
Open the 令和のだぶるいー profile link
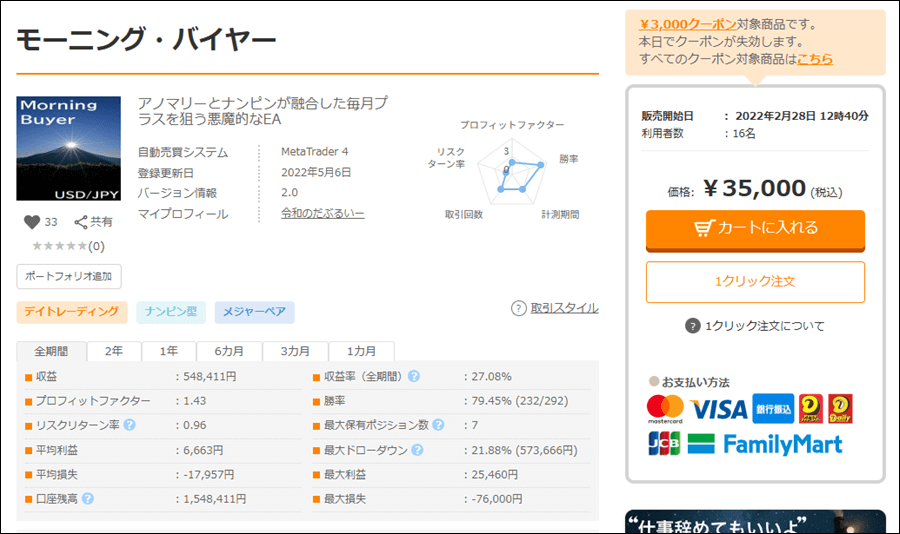pos(323,214)
